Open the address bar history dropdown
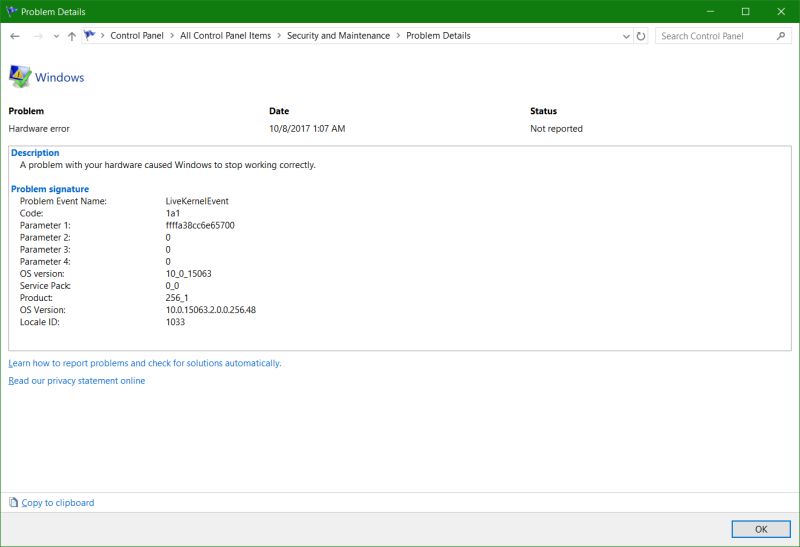This screenshot has width=800, height=547. [x=626, y=36]
